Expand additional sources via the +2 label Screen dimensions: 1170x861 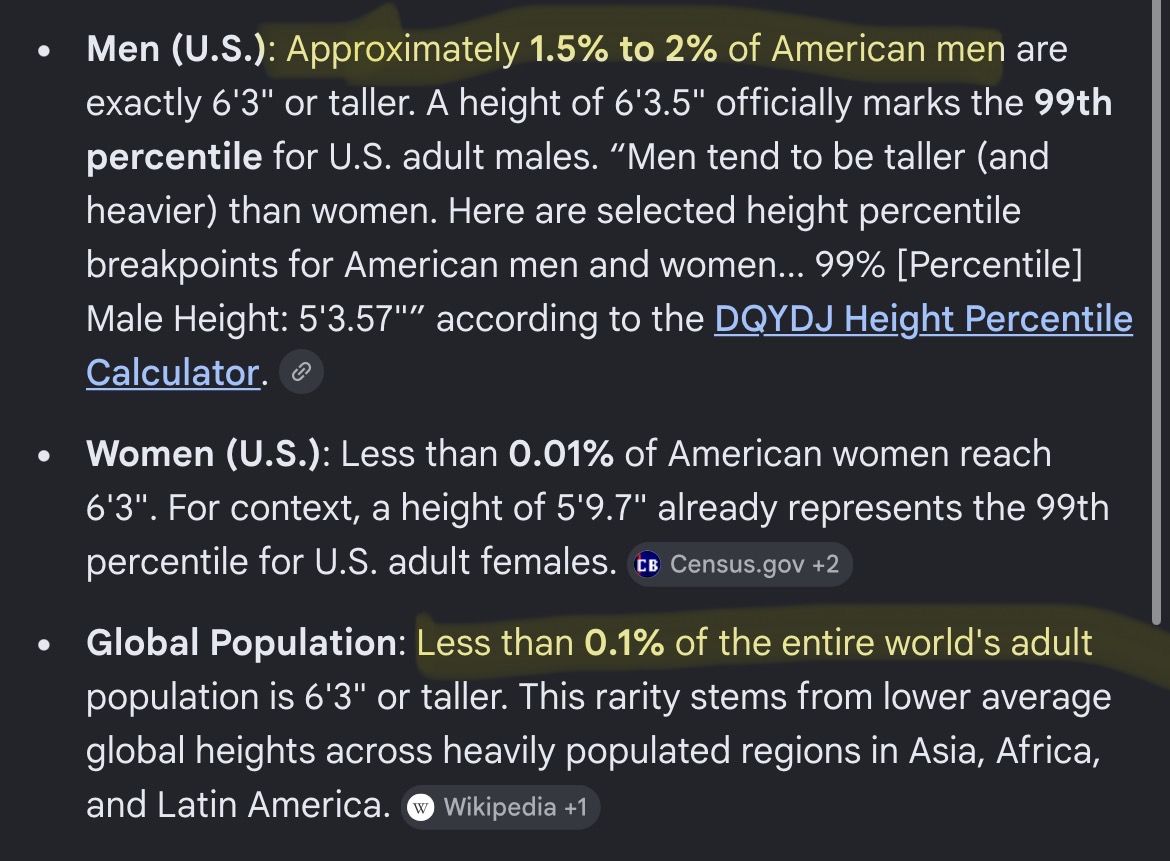(x=825, y=565)
